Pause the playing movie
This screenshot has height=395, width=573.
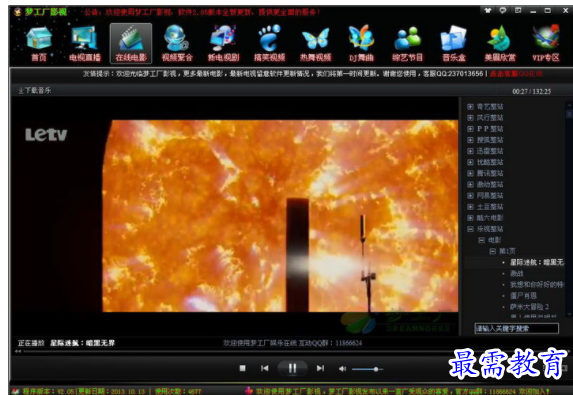(292, 368)
